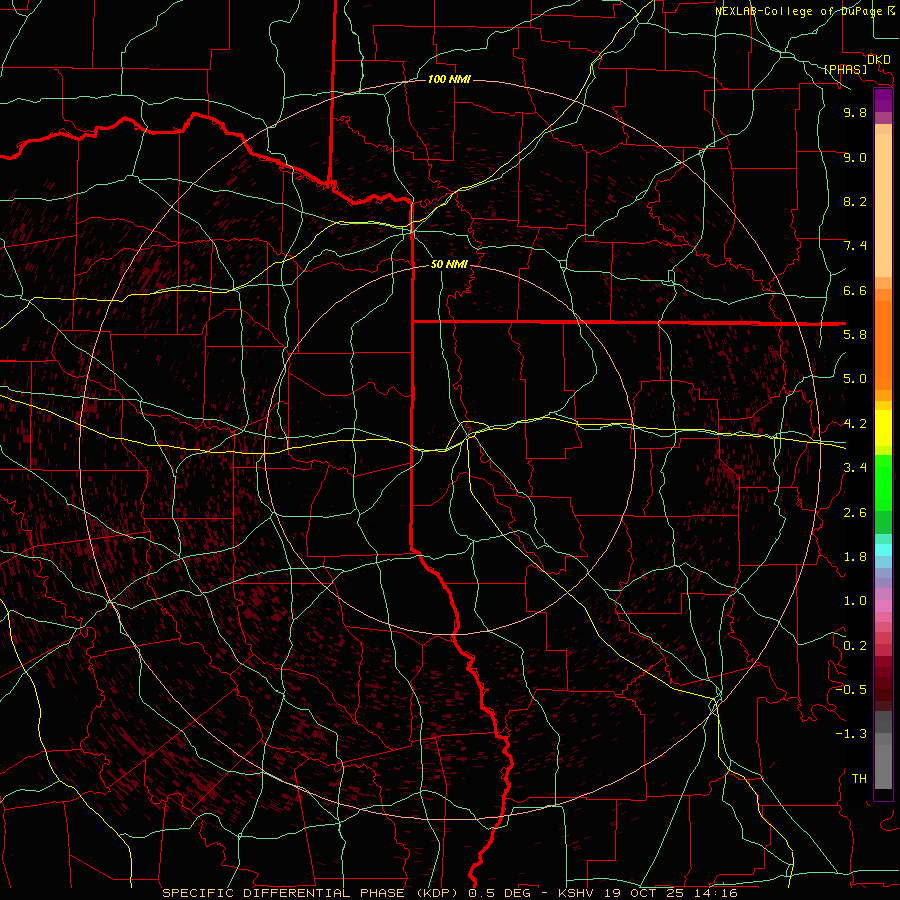Select the 6.6 scale value
The width and height of the screenshot is (900, 900).
click(855, 290)
